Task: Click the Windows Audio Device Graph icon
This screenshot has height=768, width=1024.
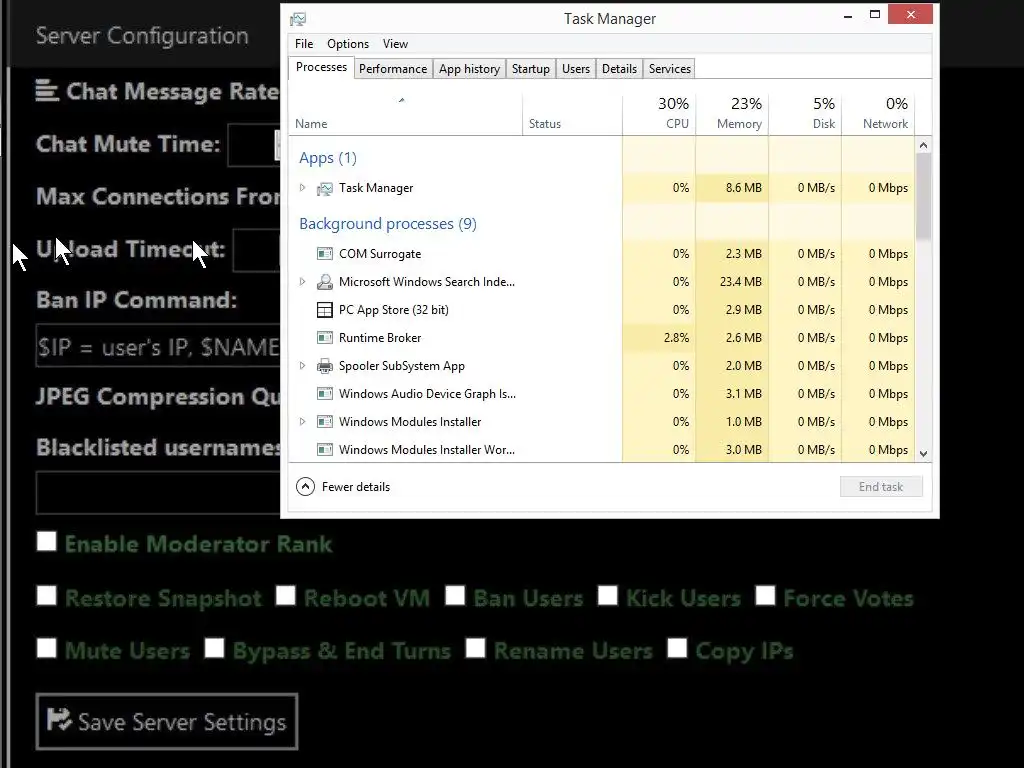Action: pyautogui.click(x=325, y=394)
